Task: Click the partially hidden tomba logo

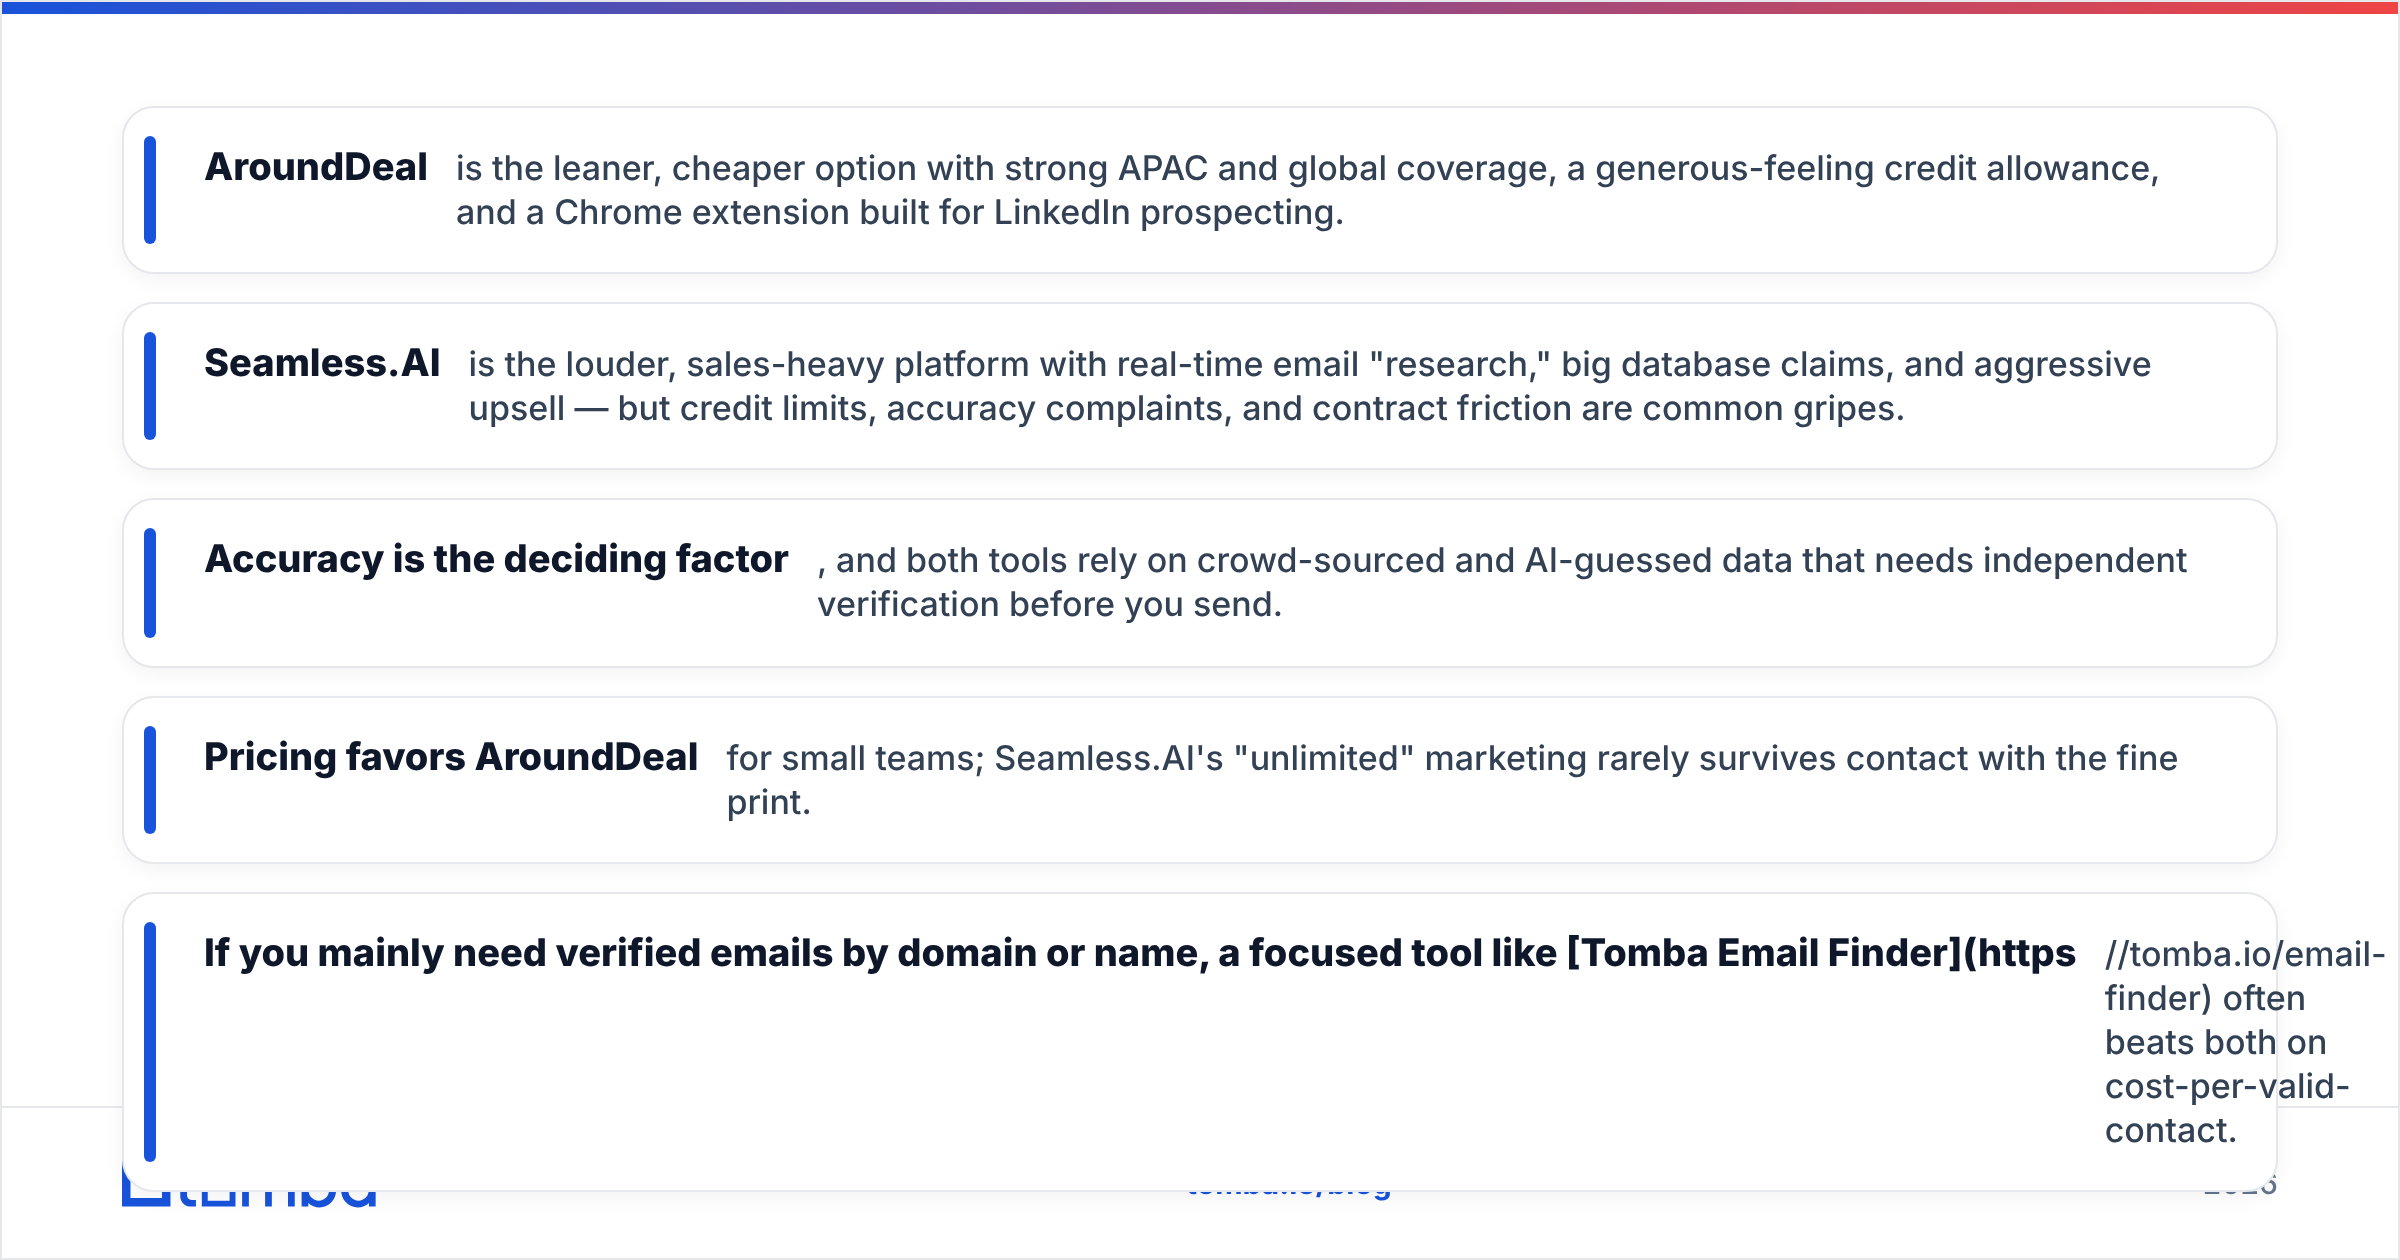Action: click(250, 1198)
